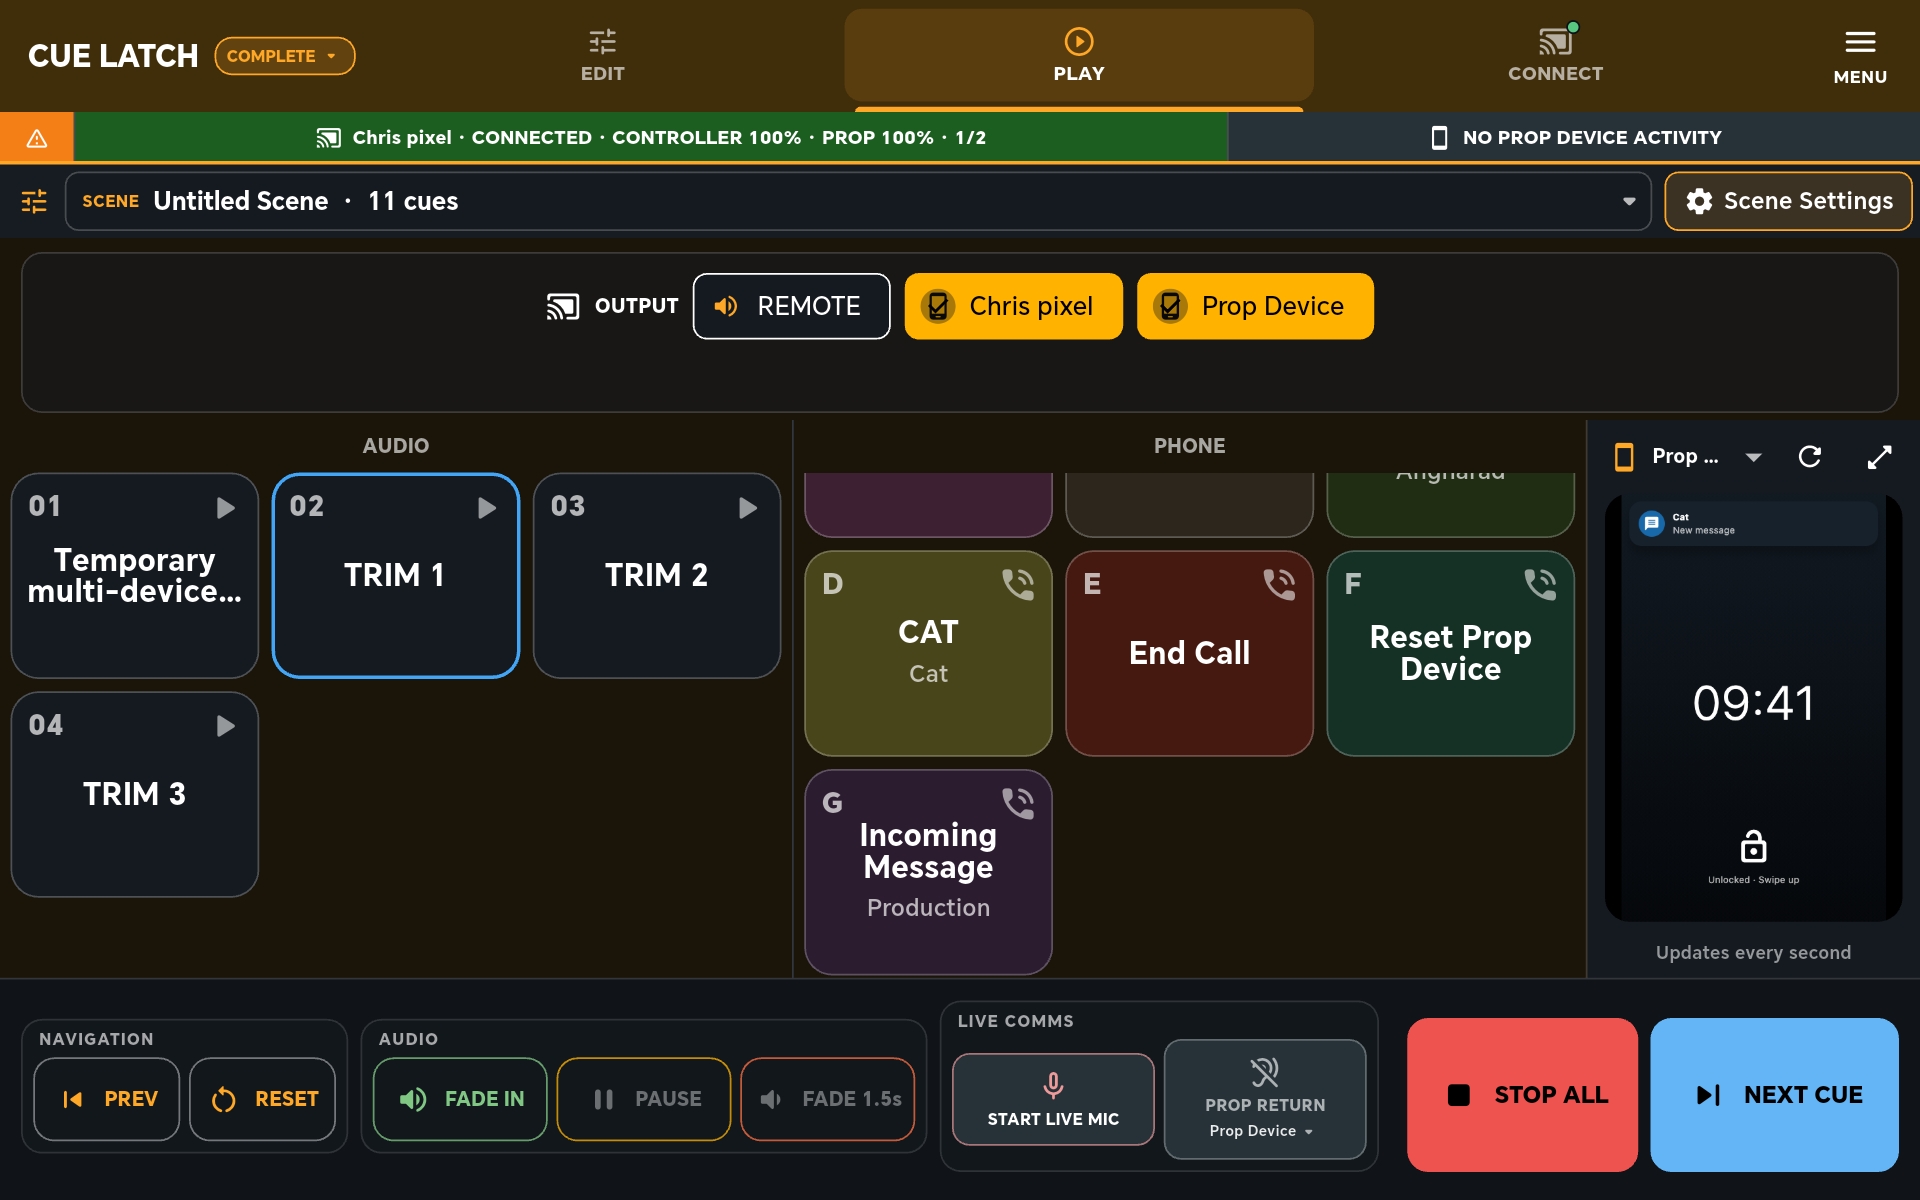Viewport: 1920px width, 1200px height.
Task: Expand the prop preview to fullscreen
Action: [x=1879, y=457]
